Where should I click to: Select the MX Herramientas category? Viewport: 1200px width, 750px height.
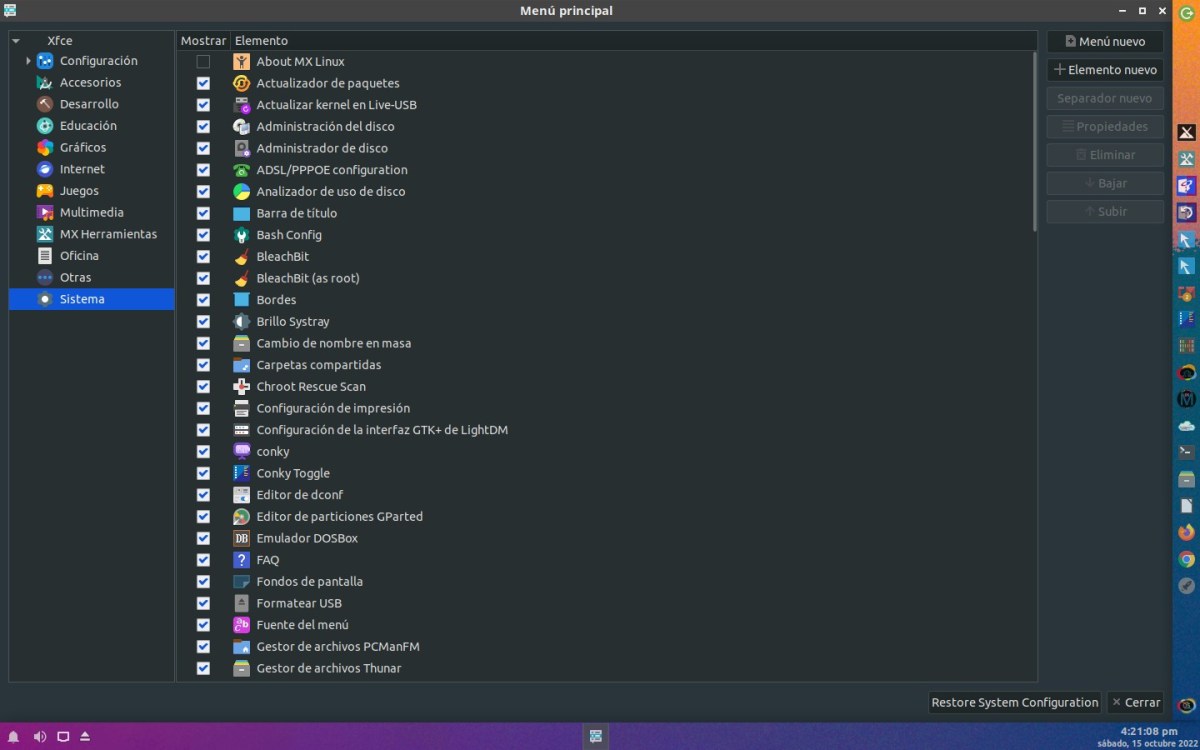[108, 235]
